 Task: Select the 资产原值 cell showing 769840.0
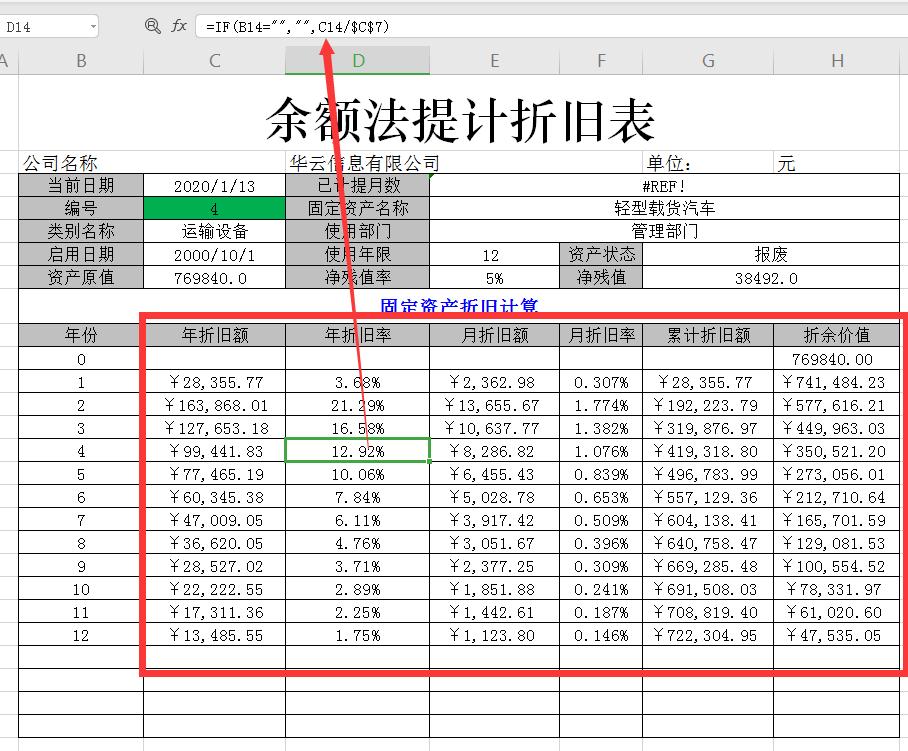(x=213, y=275)
